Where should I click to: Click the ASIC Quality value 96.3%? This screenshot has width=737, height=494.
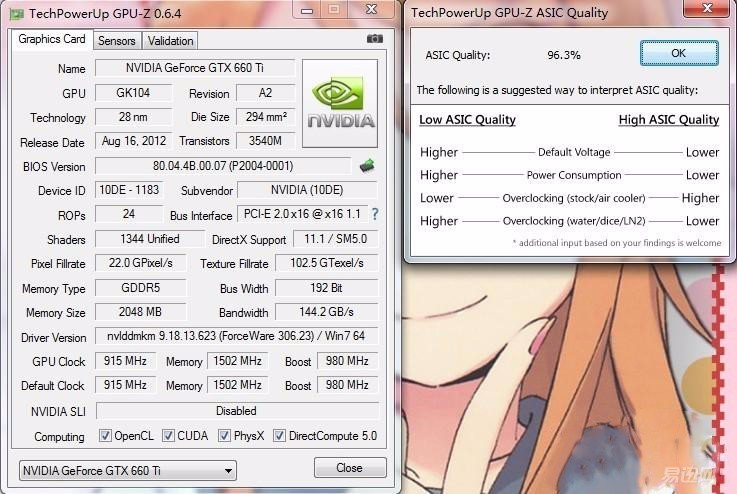tap(564, 55)
